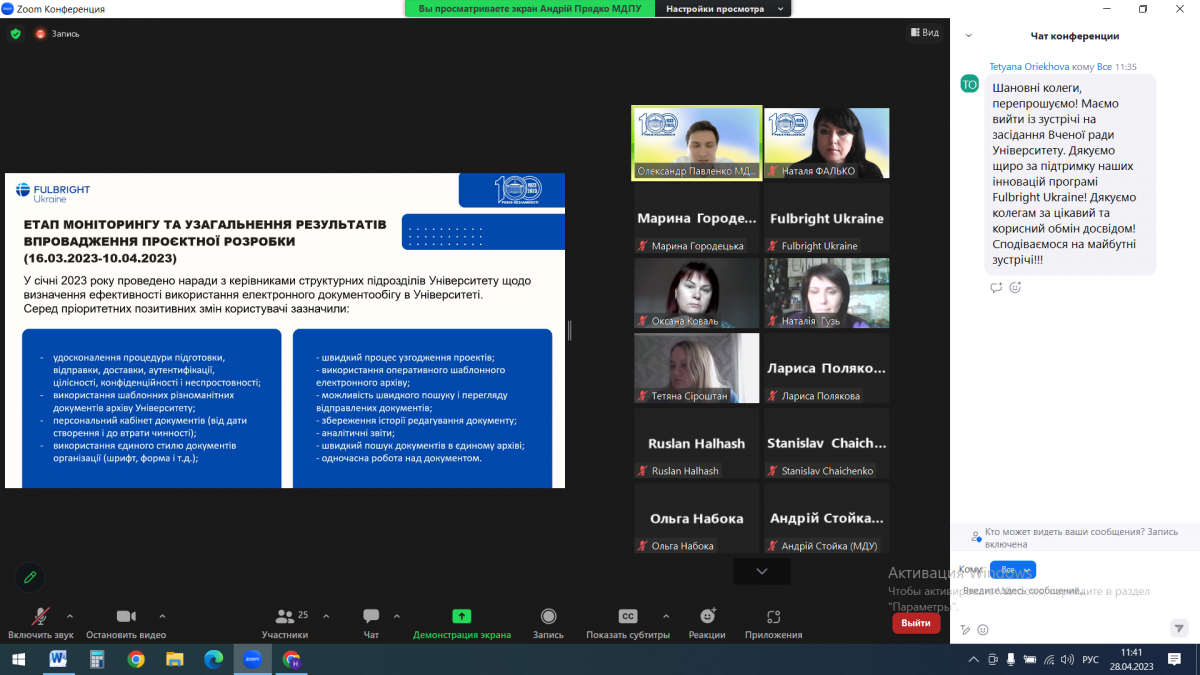Add reaction to Tetyana's chat message
Image resolution: width=1200 pixels, height=675 pixels.
coord(1015,288)
